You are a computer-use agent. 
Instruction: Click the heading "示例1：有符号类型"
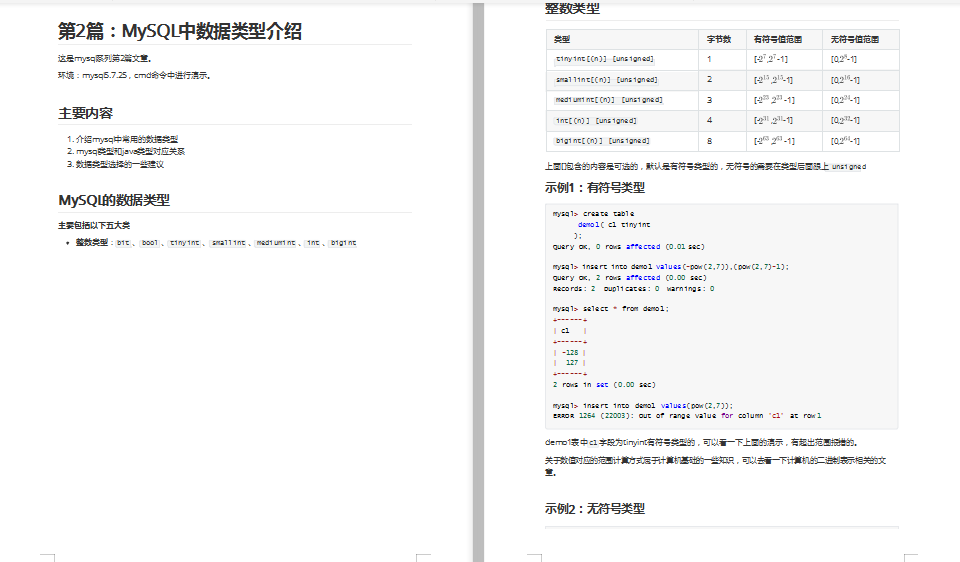click(594, 188)
